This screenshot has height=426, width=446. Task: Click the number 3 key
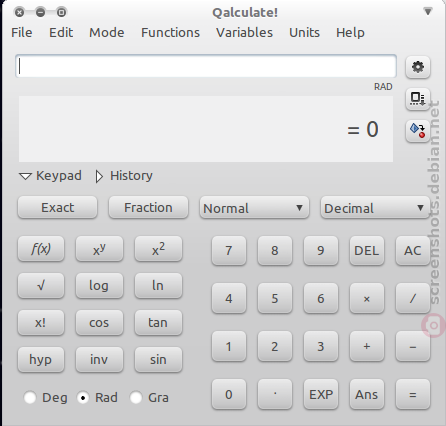(321, 347)
